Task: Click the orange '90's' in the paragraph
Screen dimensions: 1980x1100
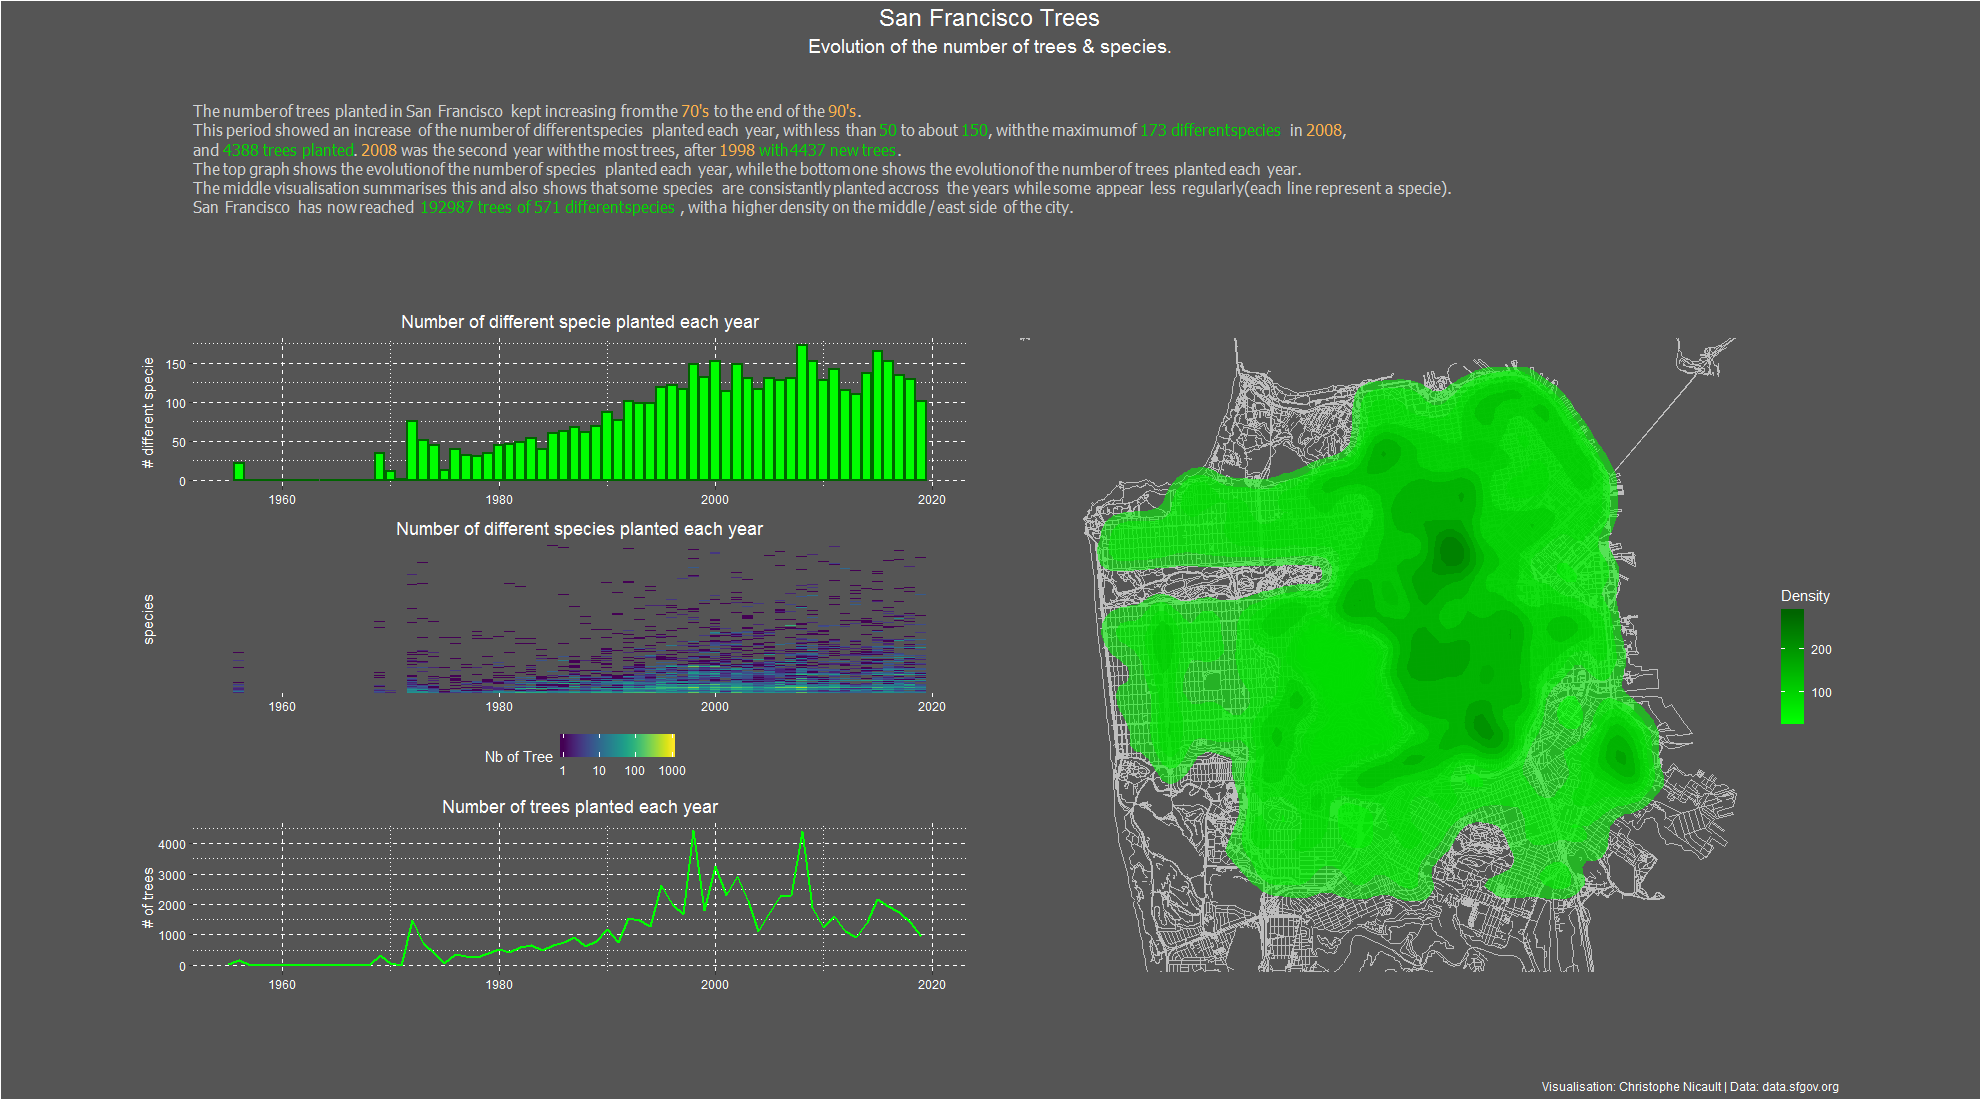Action: pos(842,111)
